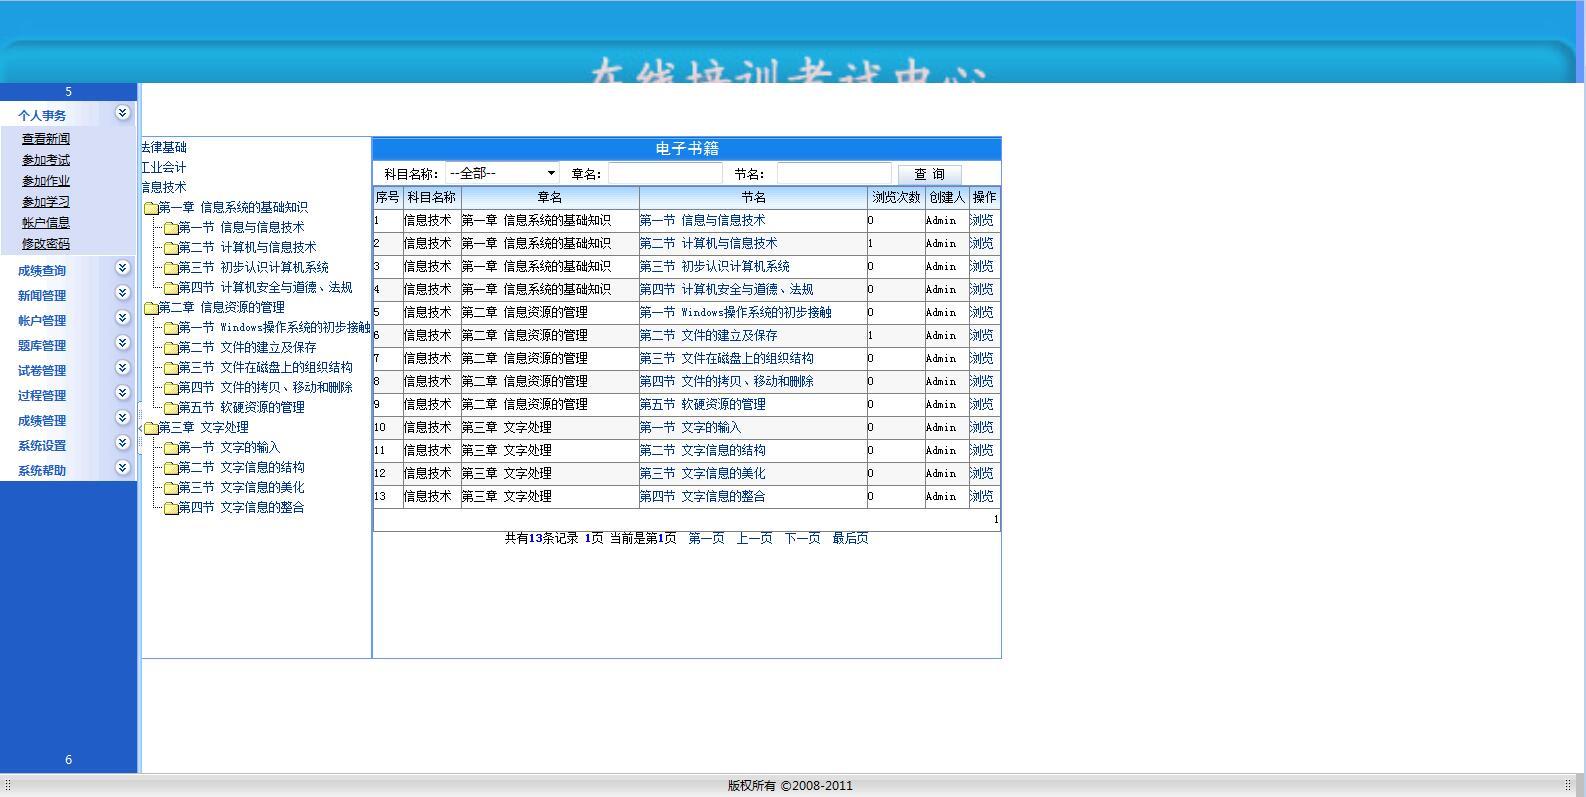Open the 修改密码 menu link
The height and width of the screenshot is (797, 1586).
pyautogui.click(x=46, y=244)
